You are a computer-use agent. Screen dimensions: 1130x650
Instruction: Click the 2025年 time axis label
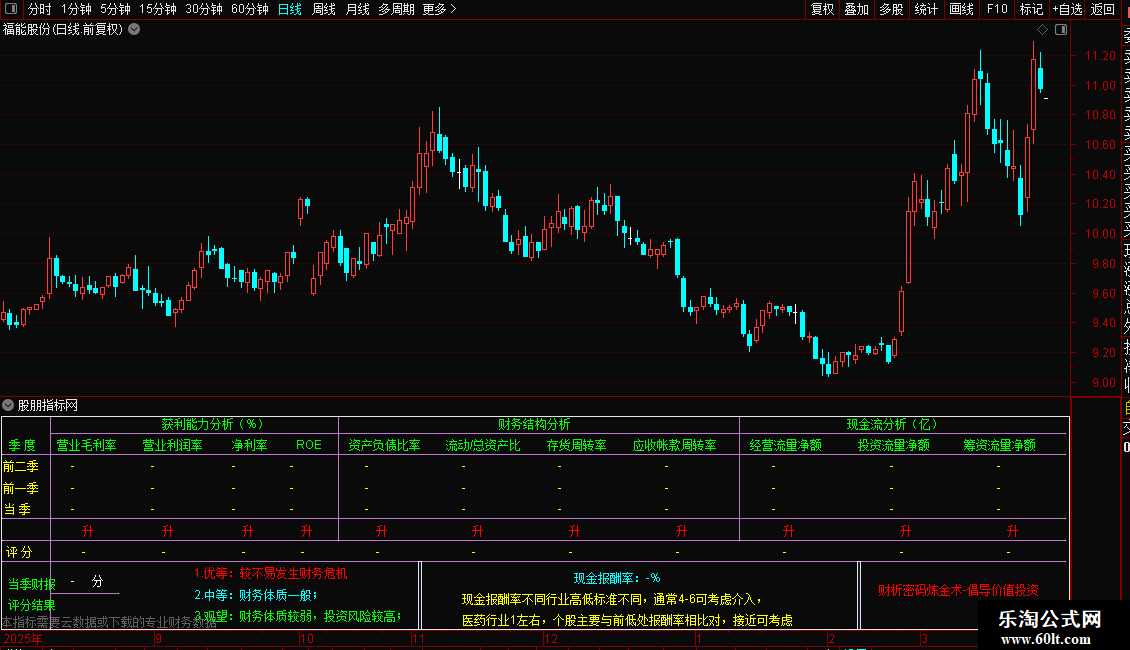click(x=23, y=638)
